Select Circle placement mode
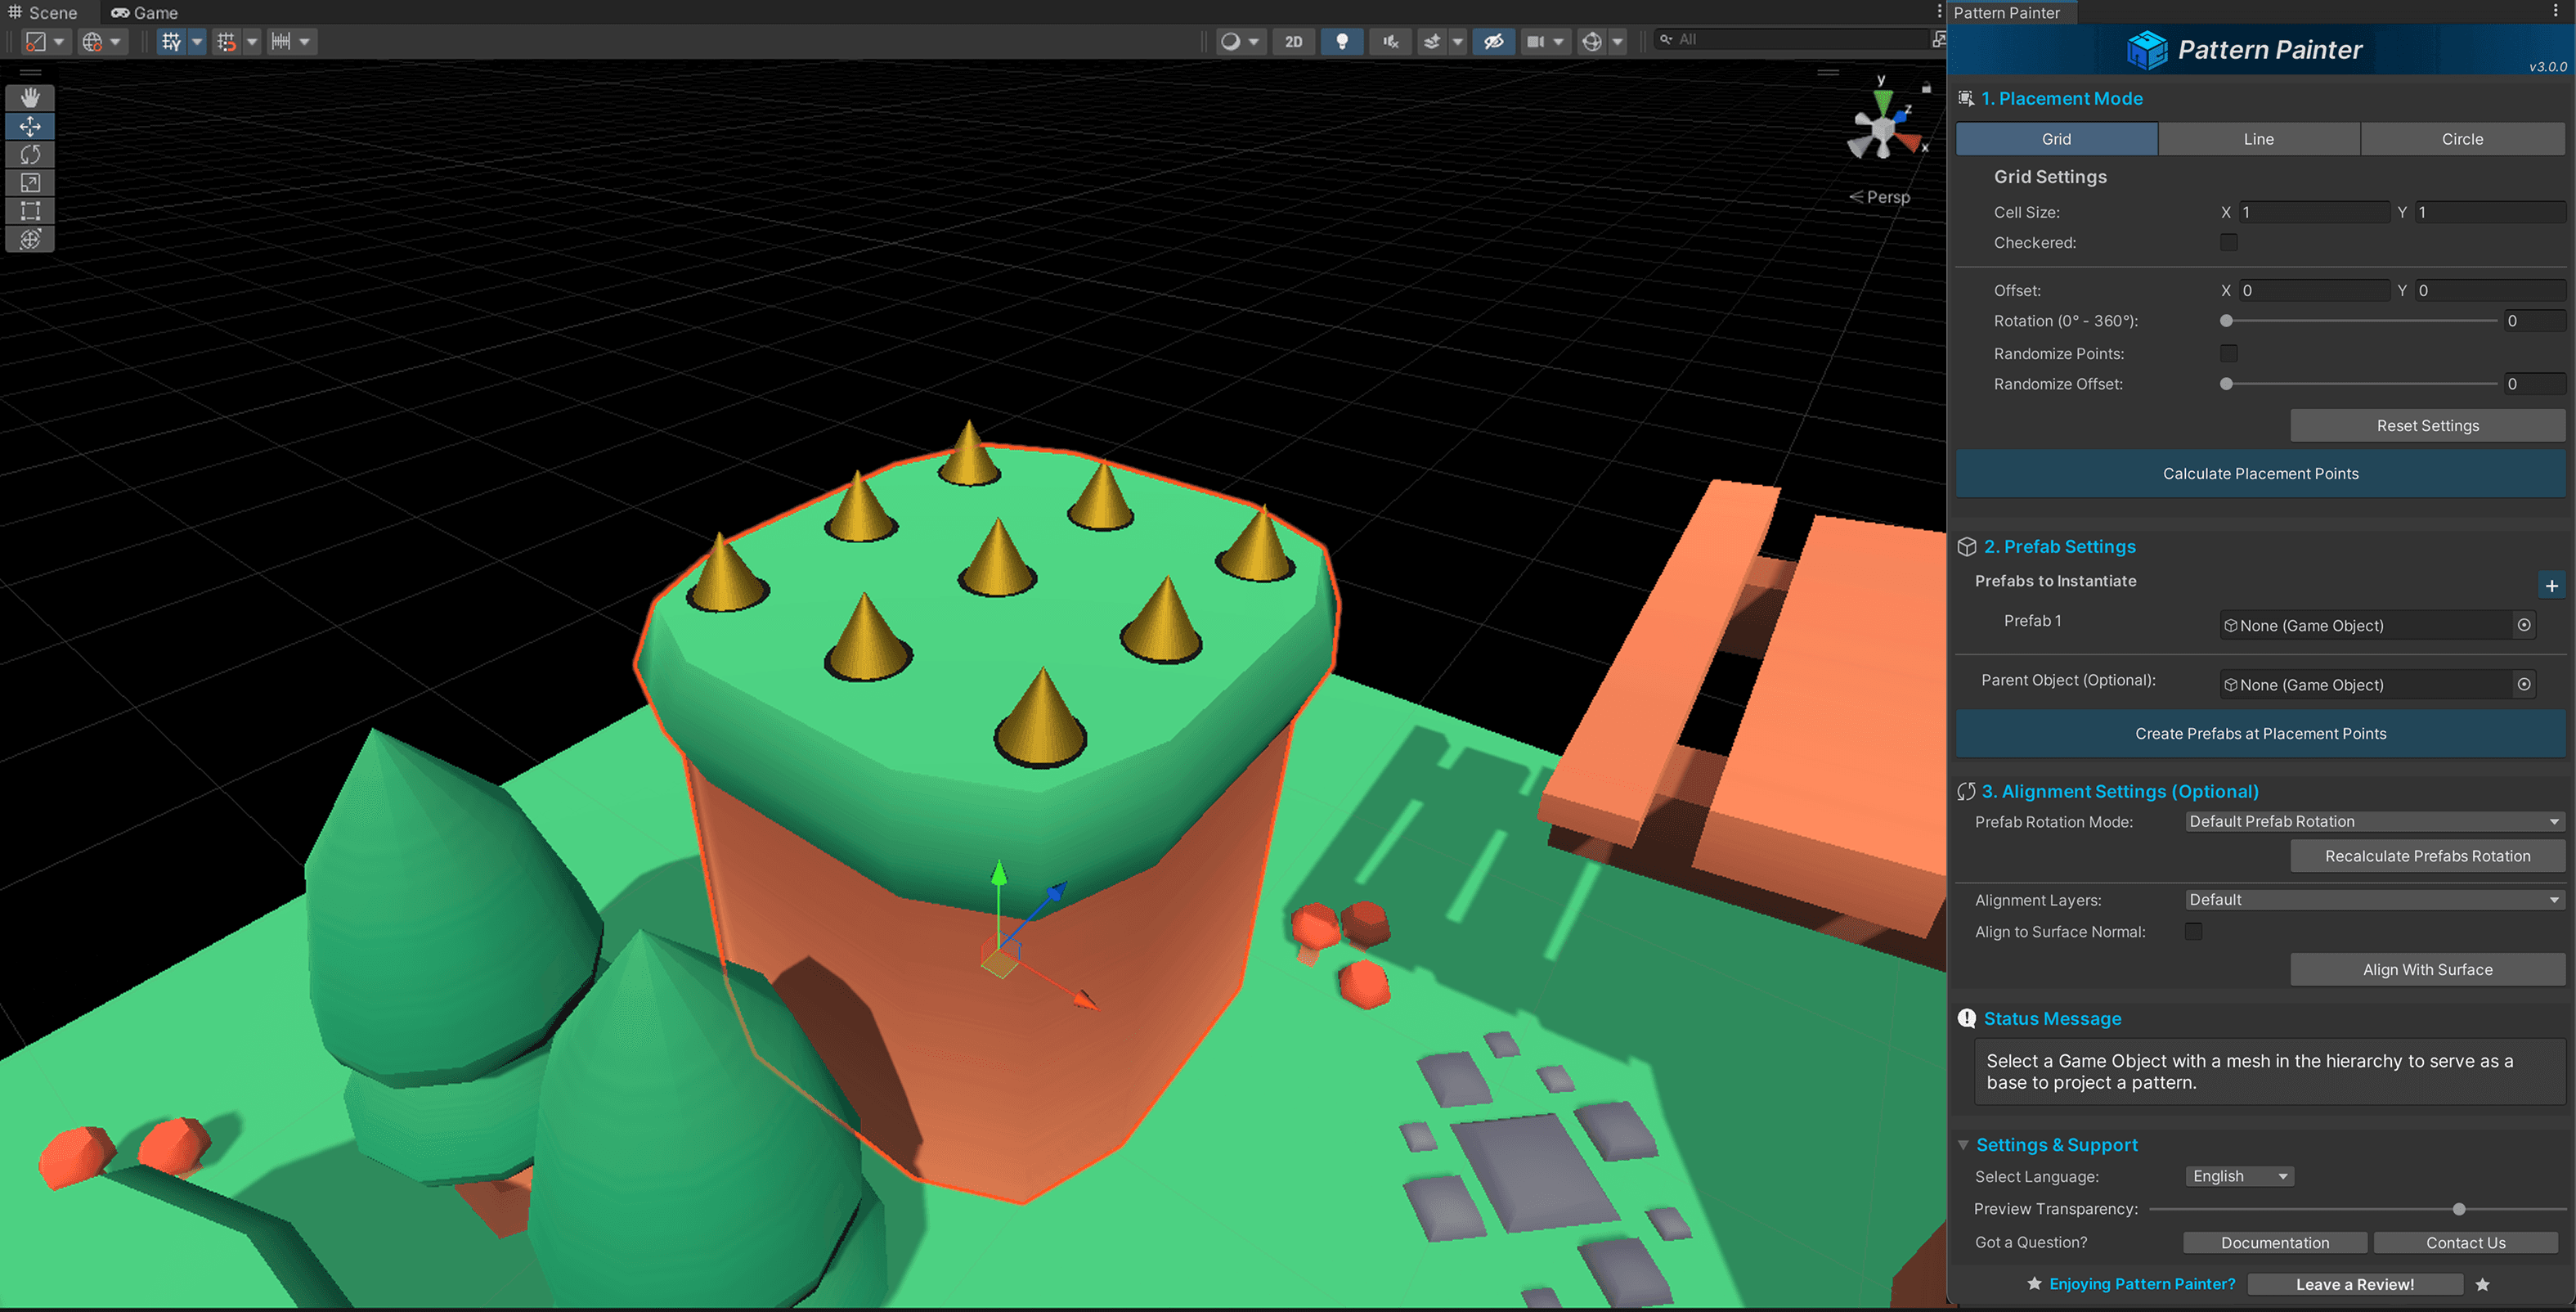The width and height of the screenshot is (2576, 1312). coord(2462,139)
